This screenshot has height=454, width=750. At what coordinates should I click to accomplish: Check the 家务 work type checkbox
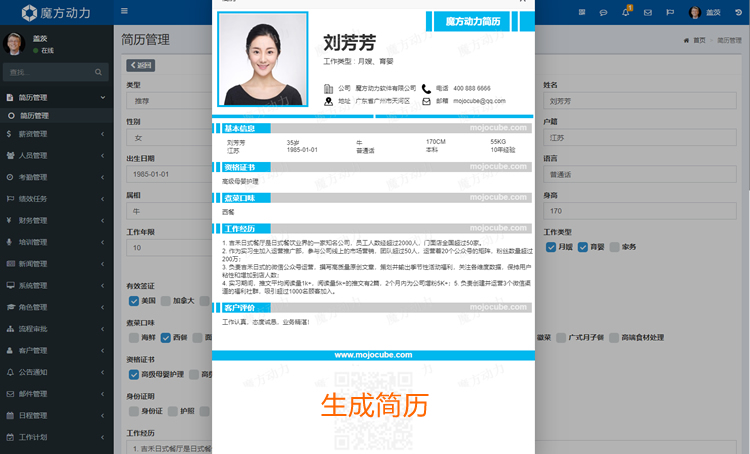pos(615,247)
